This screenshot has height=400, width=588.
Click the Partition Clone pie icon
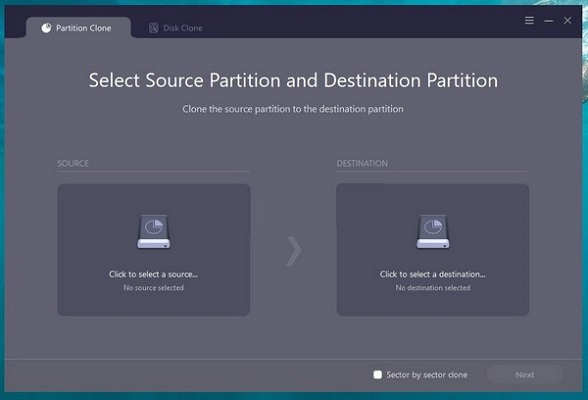(x=46, y=28)
